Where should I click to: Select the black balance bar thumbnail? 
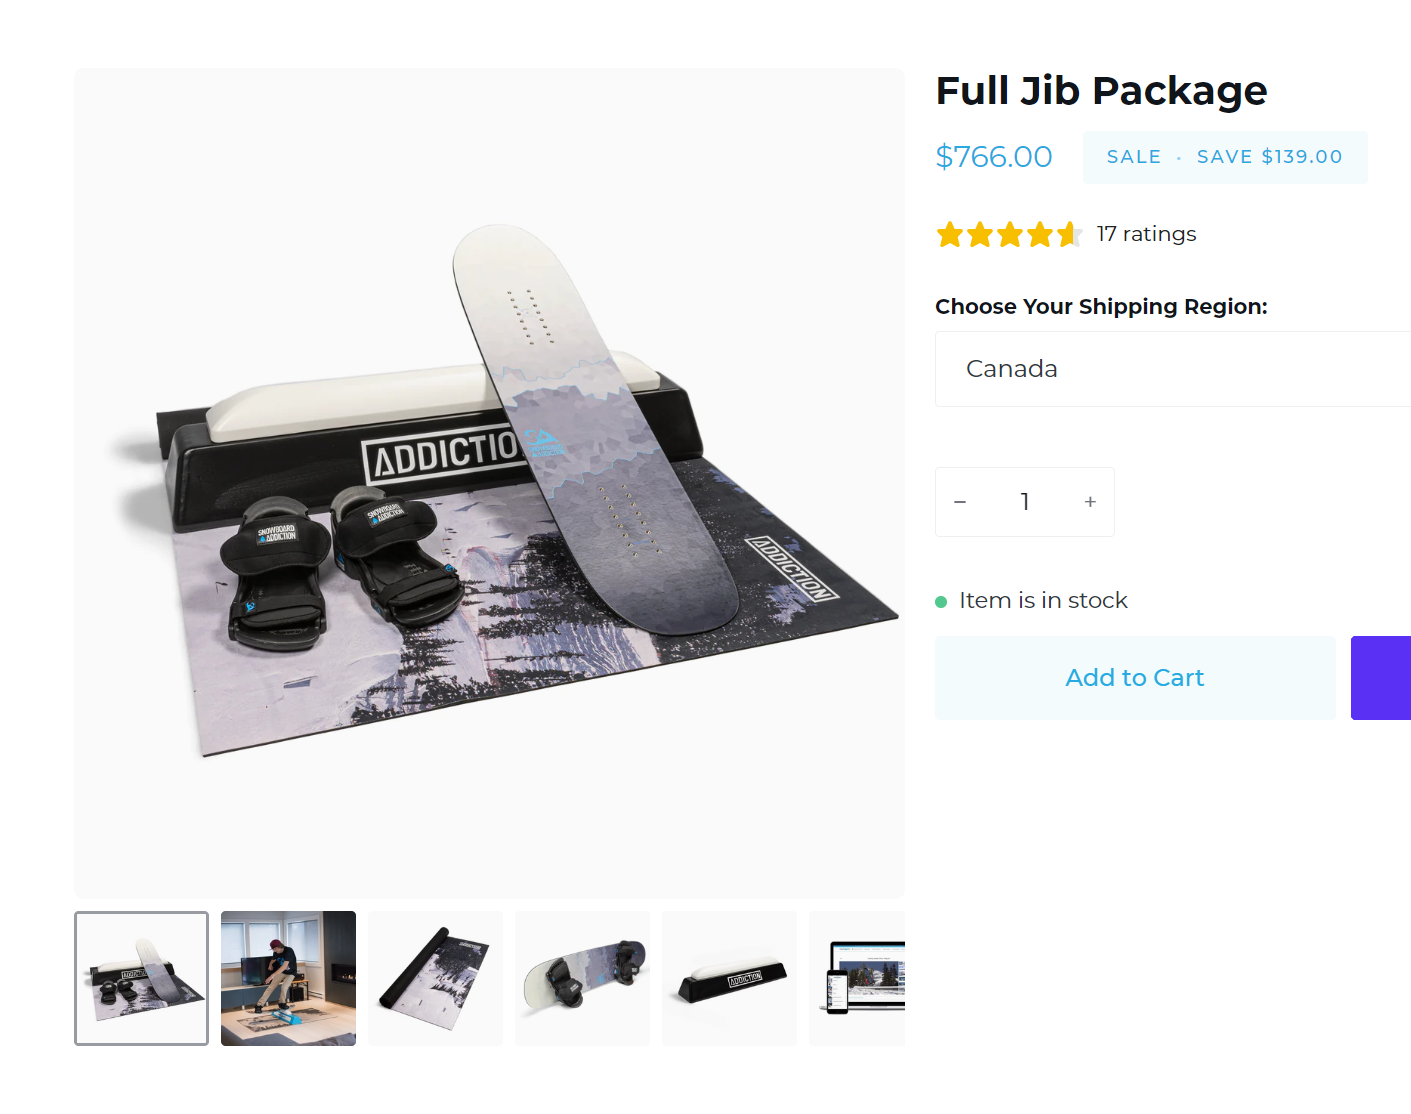[729, 978]
